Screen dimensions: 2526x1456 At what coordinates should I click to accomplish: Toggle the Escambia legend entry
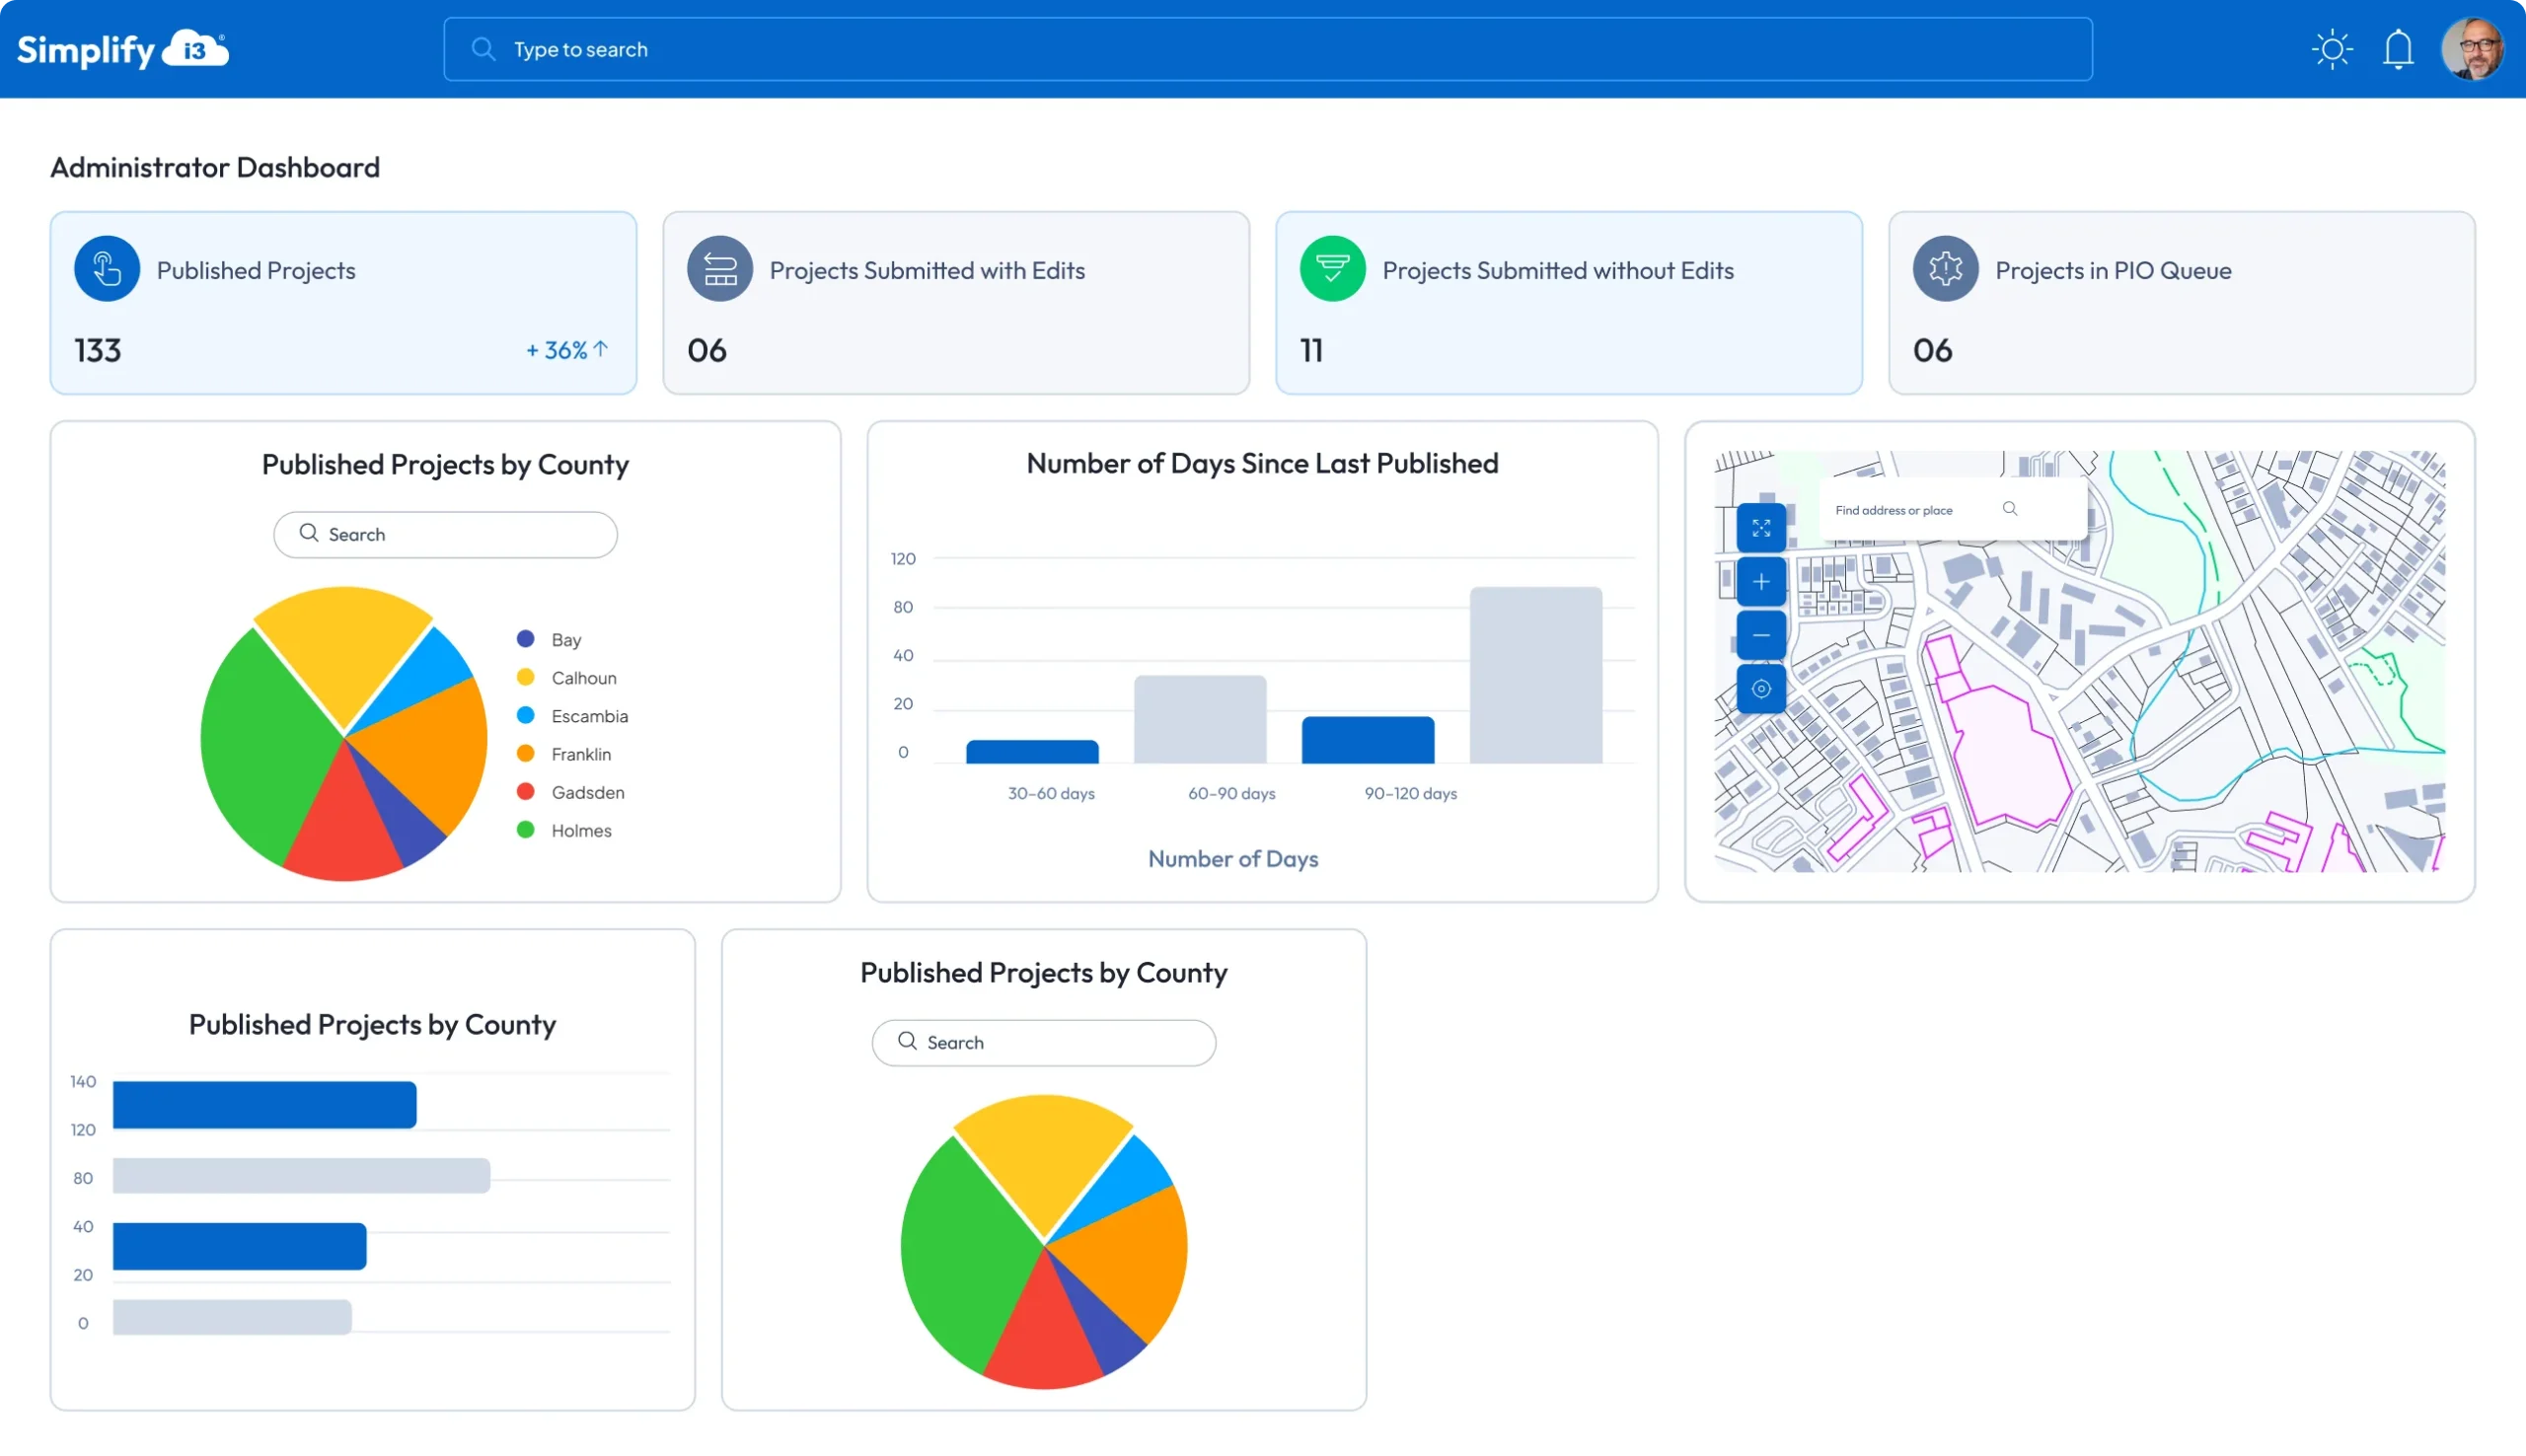[x=588, y=716]
